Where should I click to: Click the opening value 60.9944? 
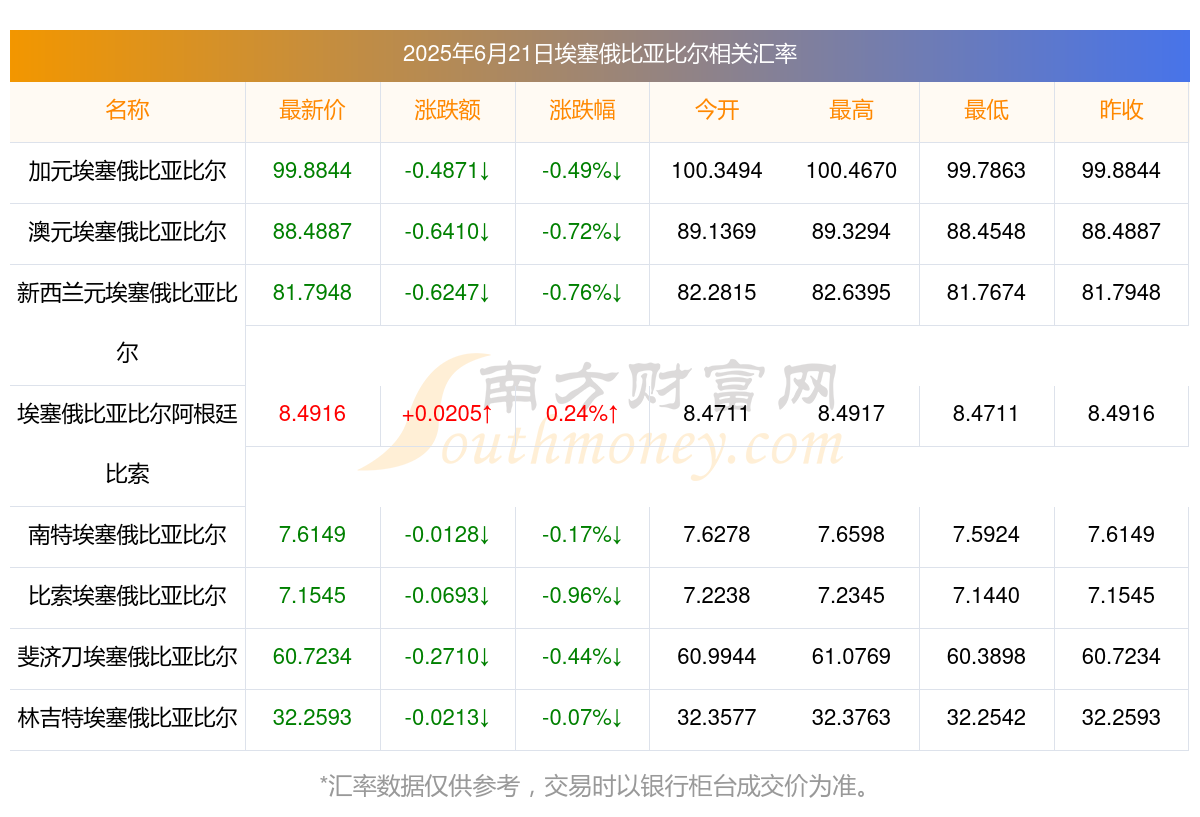tap(717, 657)
